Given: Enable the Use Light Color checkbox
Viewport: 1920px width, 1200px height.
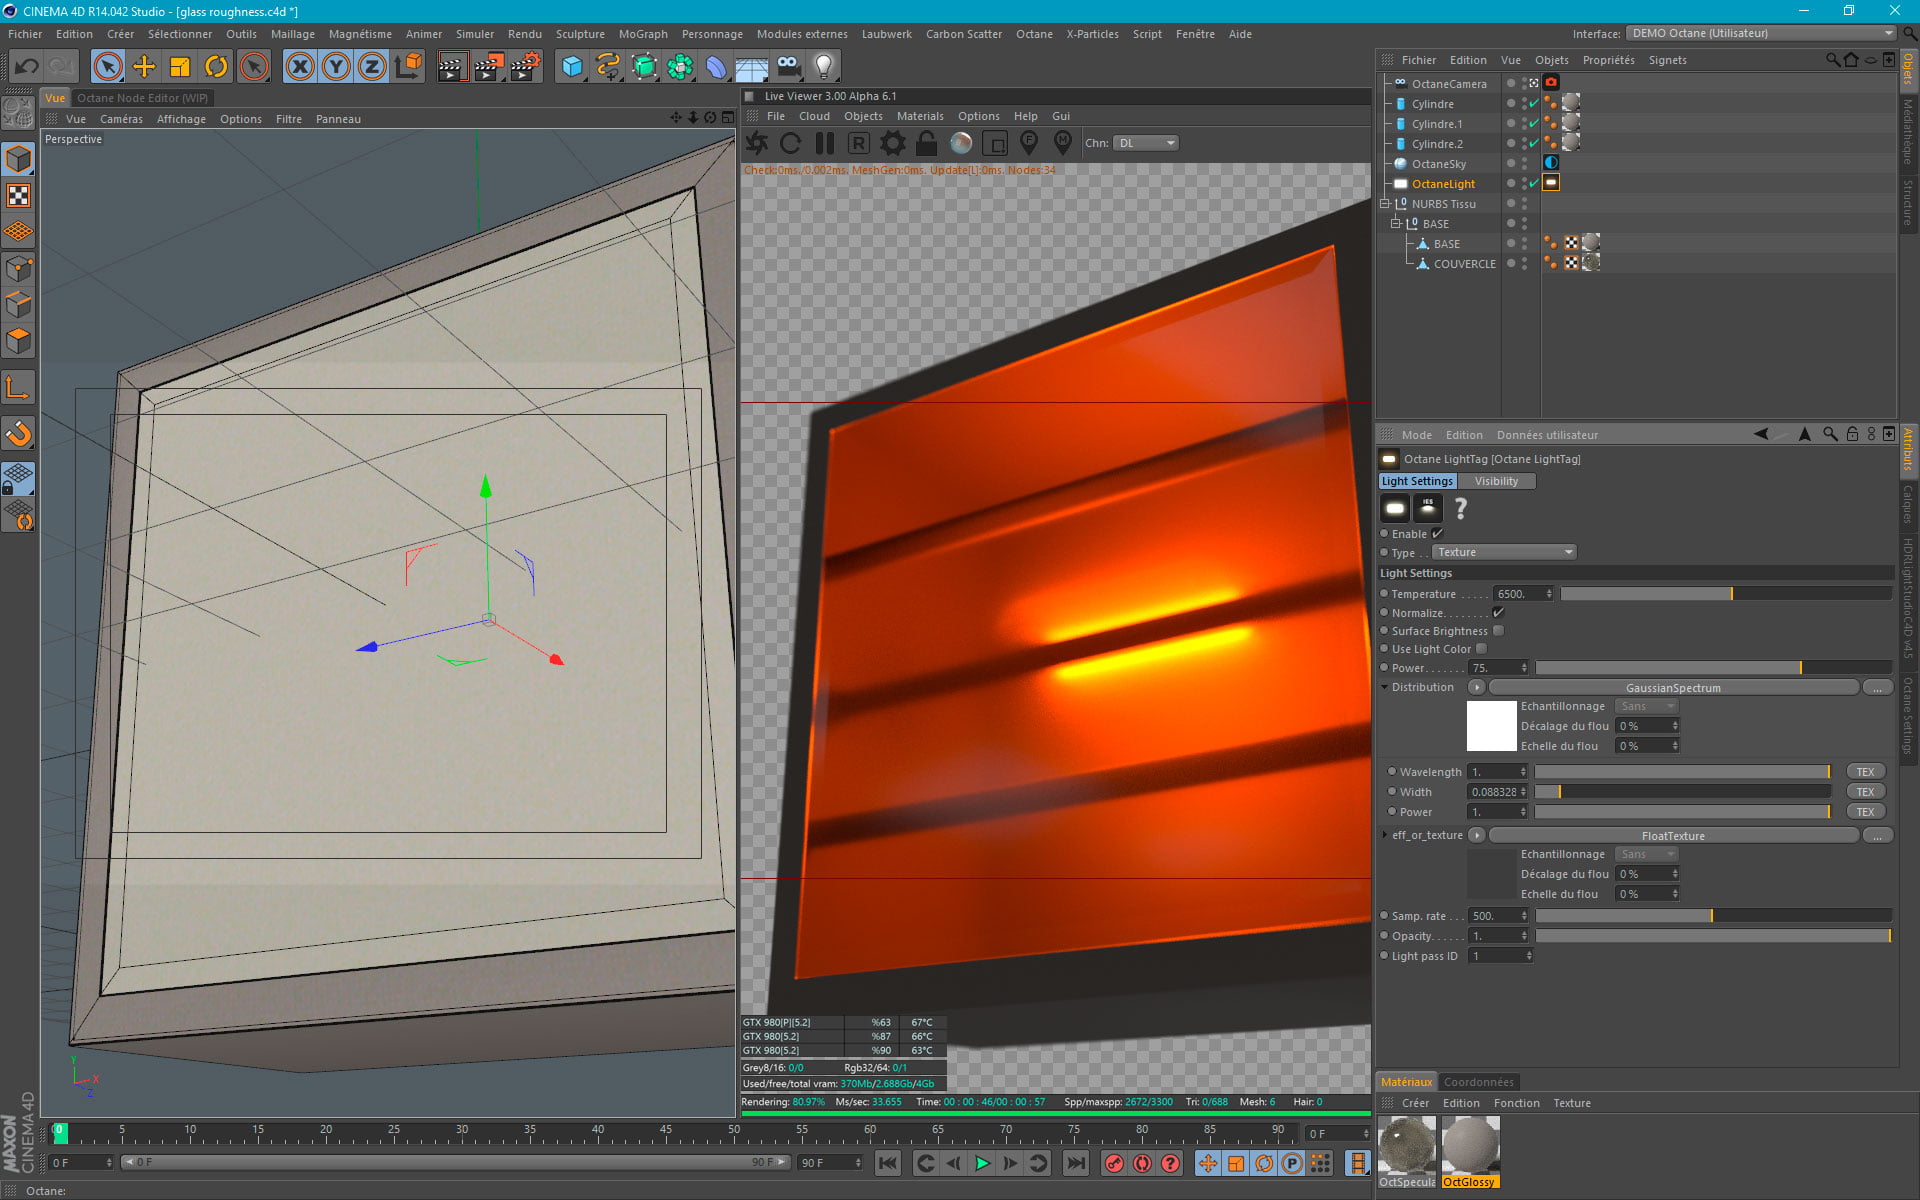Looking at the screenshot, I should (x=1482, y=649).
